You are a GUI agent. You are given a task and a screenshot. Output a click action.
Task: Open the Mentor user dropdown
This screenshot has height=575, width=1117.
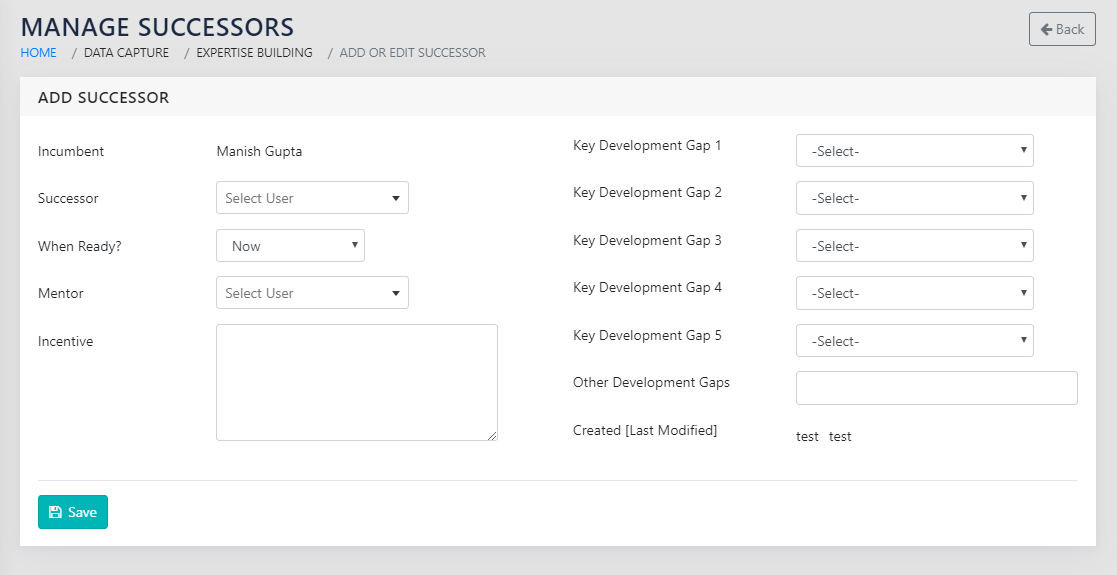312,293
